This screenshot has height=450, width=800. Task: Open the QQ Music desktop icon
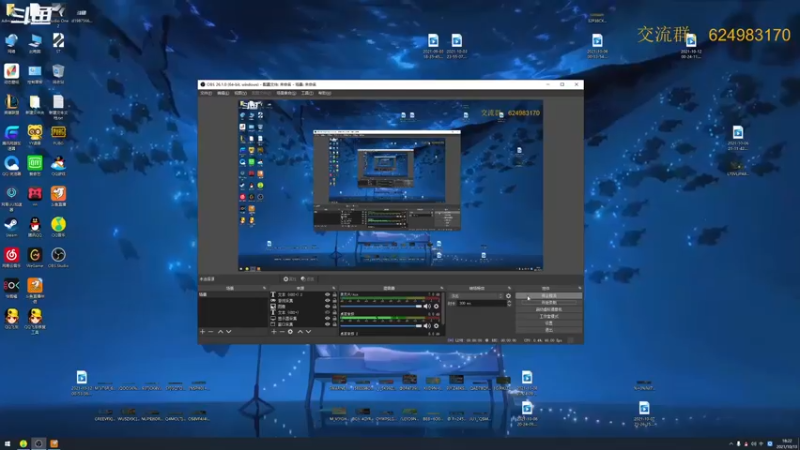coord(58,227)
